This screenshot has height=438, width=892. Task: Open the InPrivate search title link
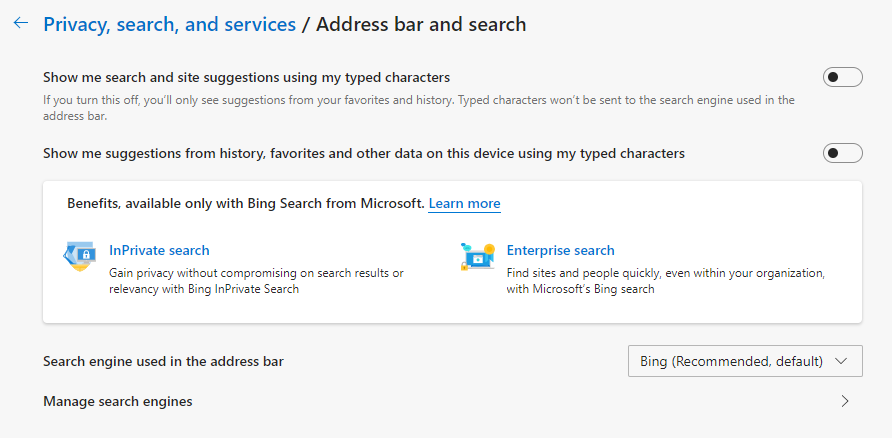click(159, 251)
